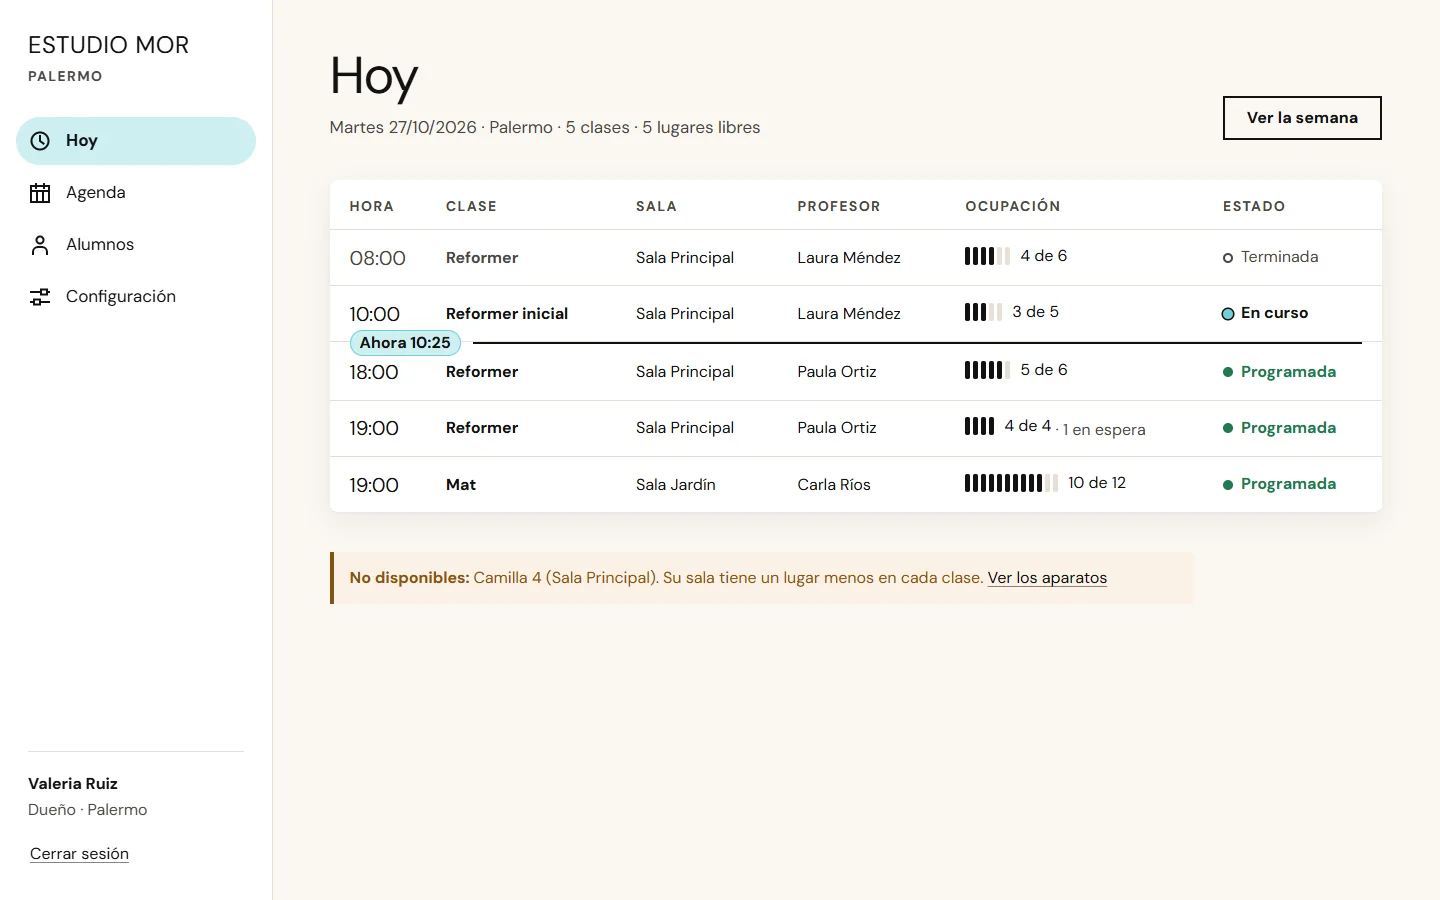Click the green dot for 18:00 Reformer
This screenshot has height=900, width=1440.
pyautogui.click(x=1228, y=372)
